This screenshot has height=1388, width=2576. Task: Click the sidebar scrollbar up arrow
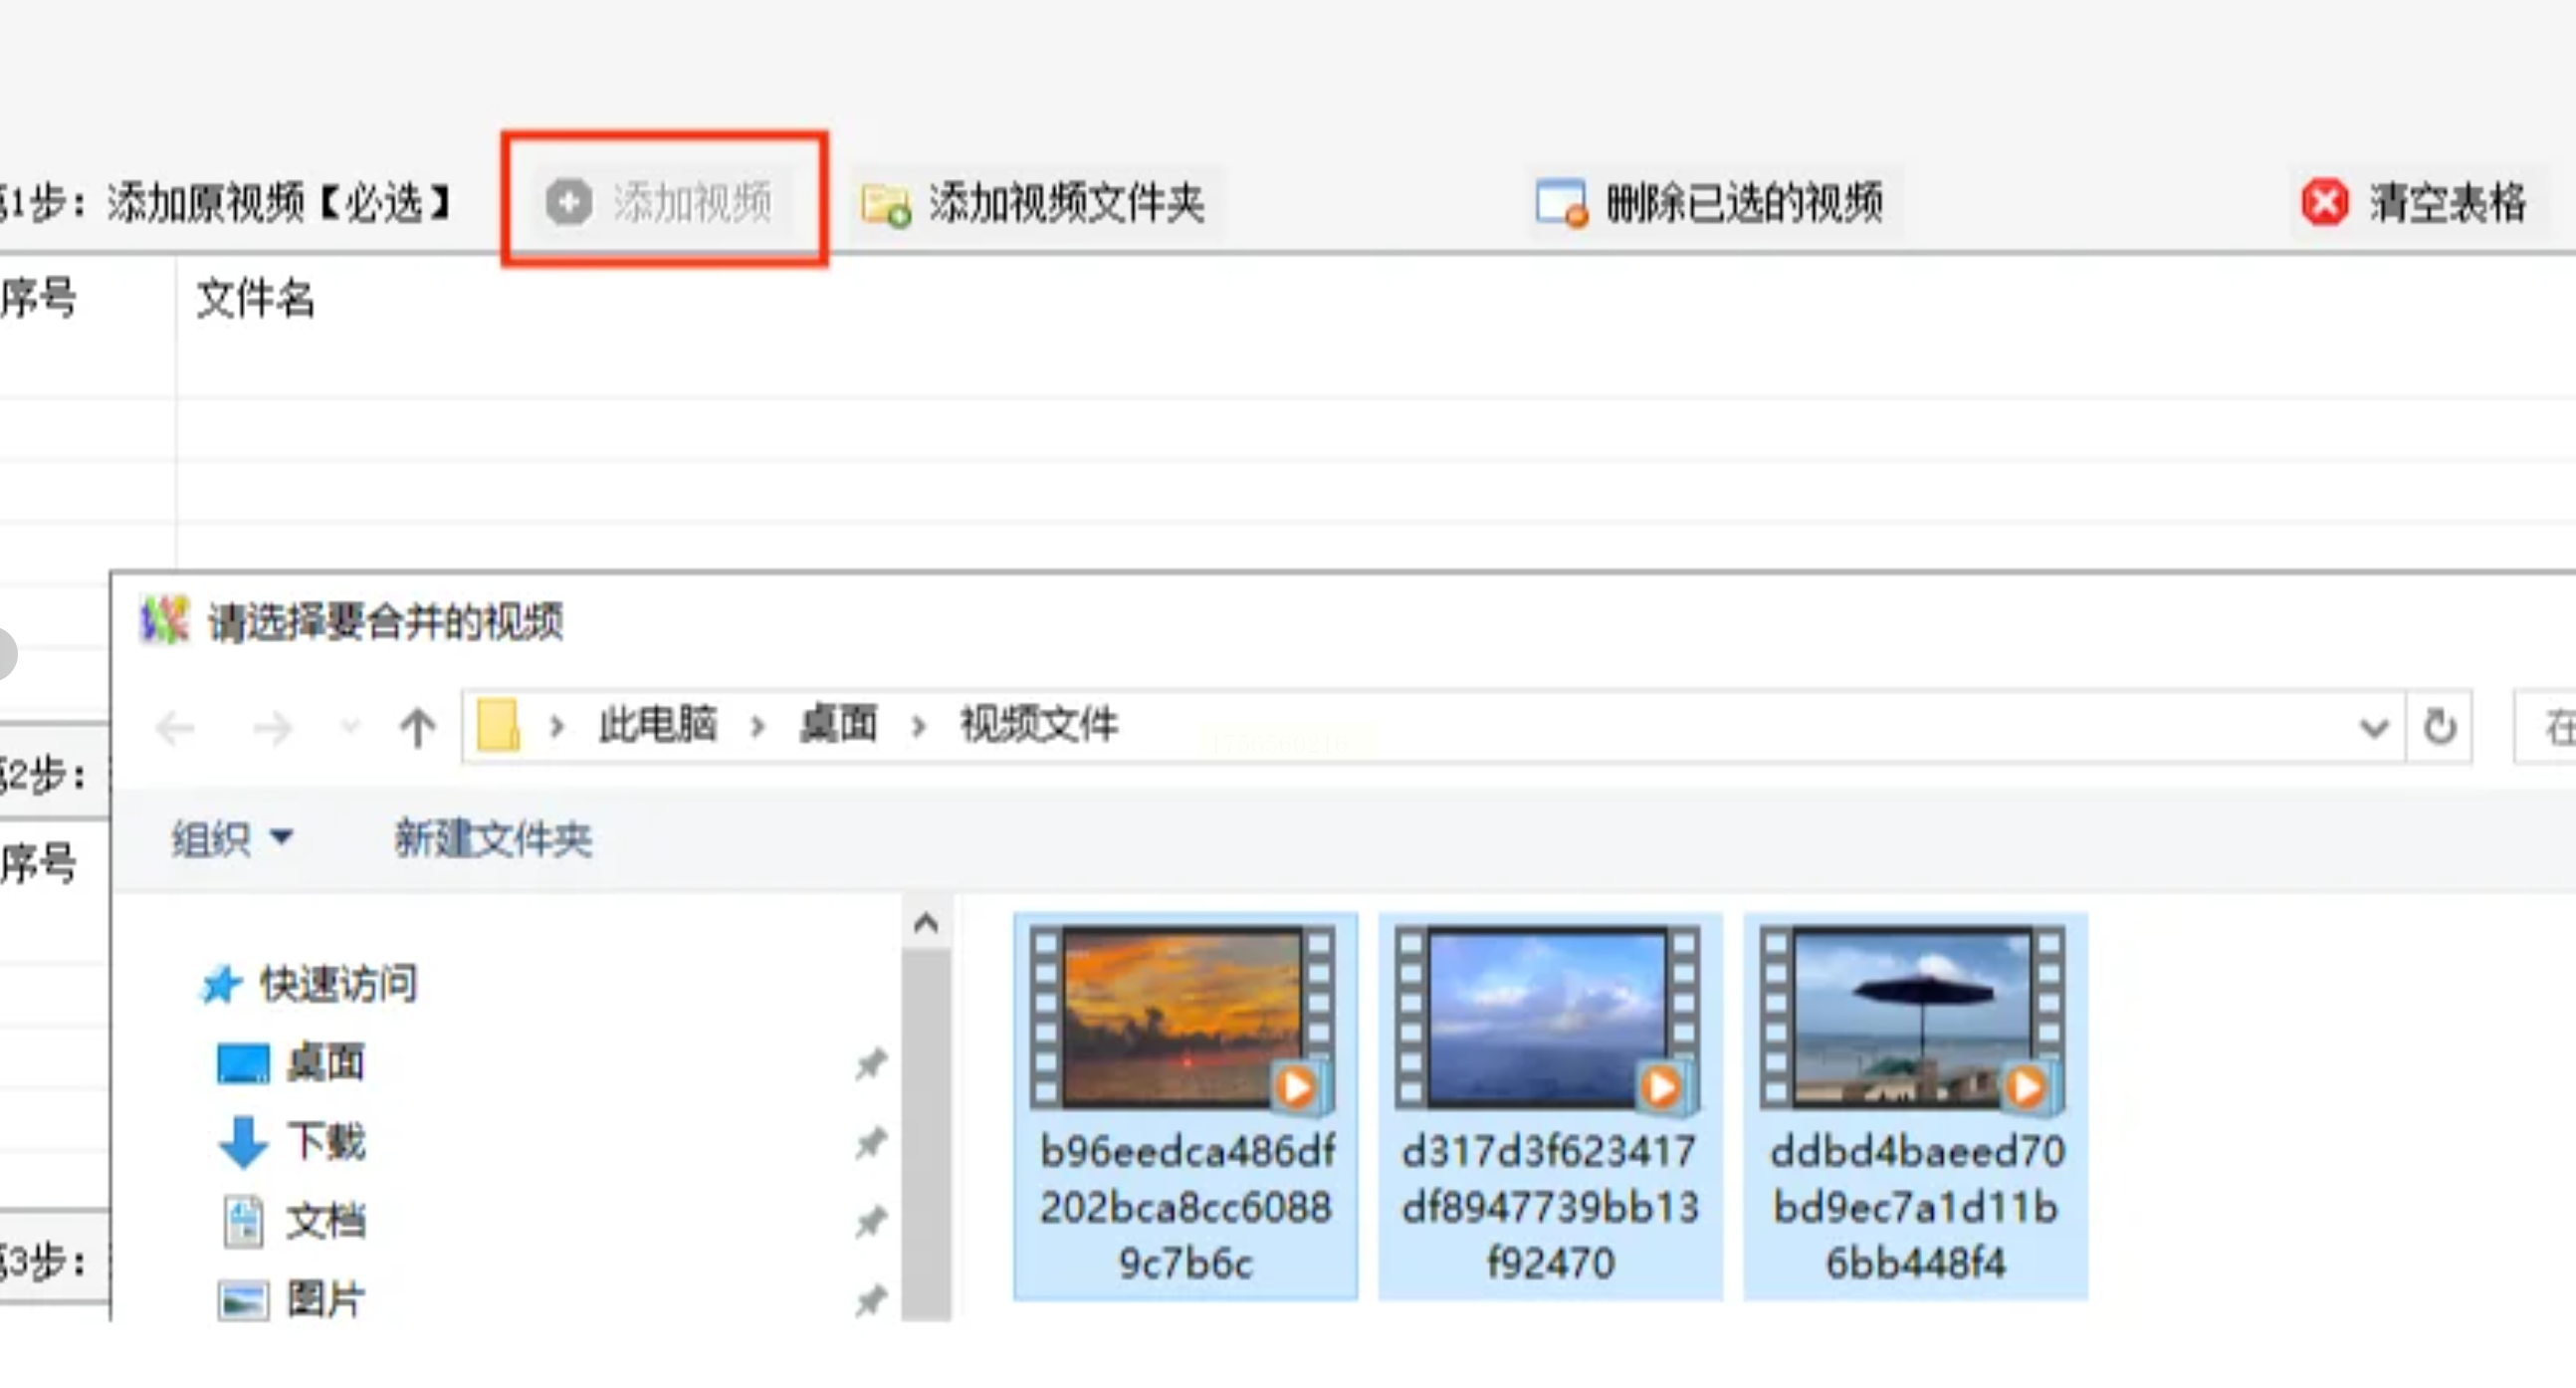[x=926, y=922]
